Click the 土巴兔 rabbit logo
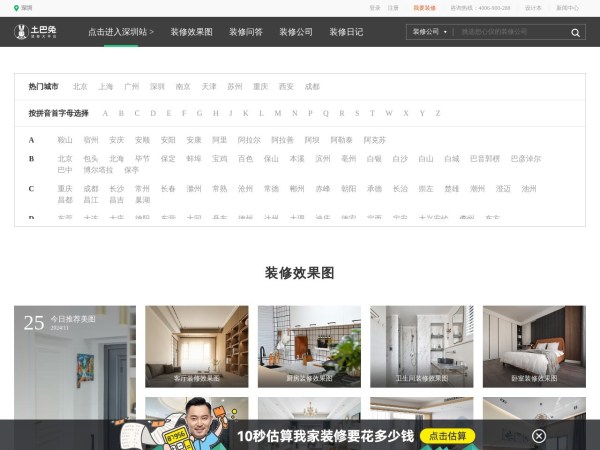Image resolution: width=600 pixels, height=450 pixels. pos(35,32)
